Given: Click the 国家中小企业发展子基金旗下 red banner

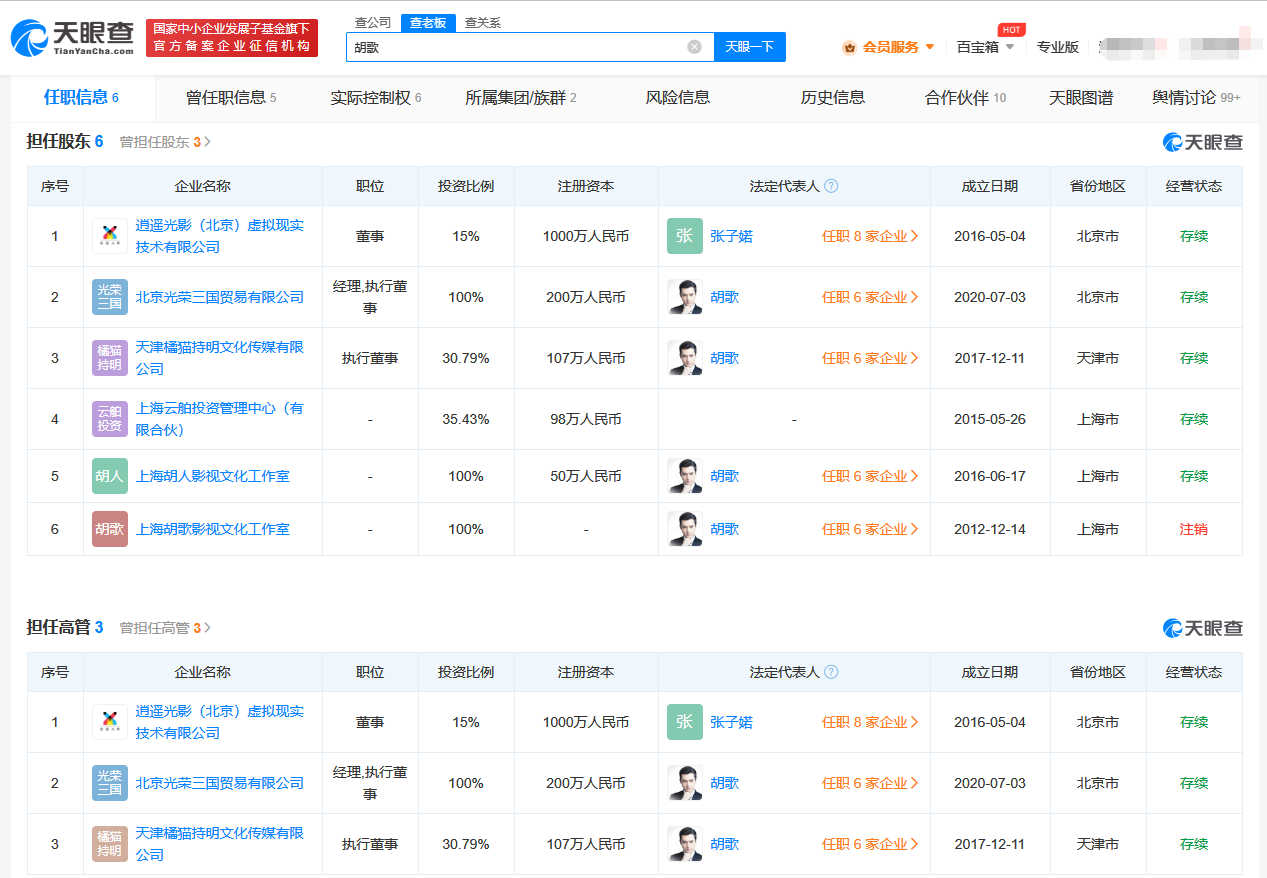Looking at the screenshot, I should [x=232, y=37].
